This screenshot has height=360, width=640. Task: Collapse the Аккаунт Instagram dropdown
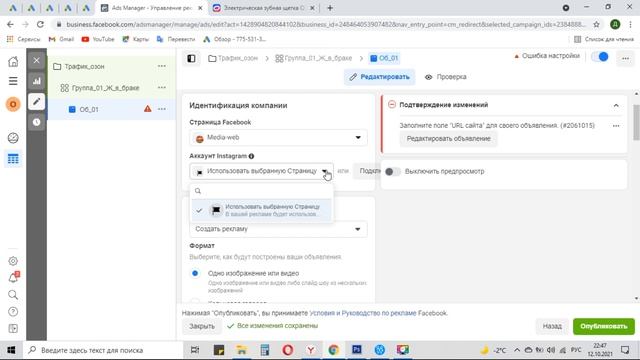pos(261,171)
